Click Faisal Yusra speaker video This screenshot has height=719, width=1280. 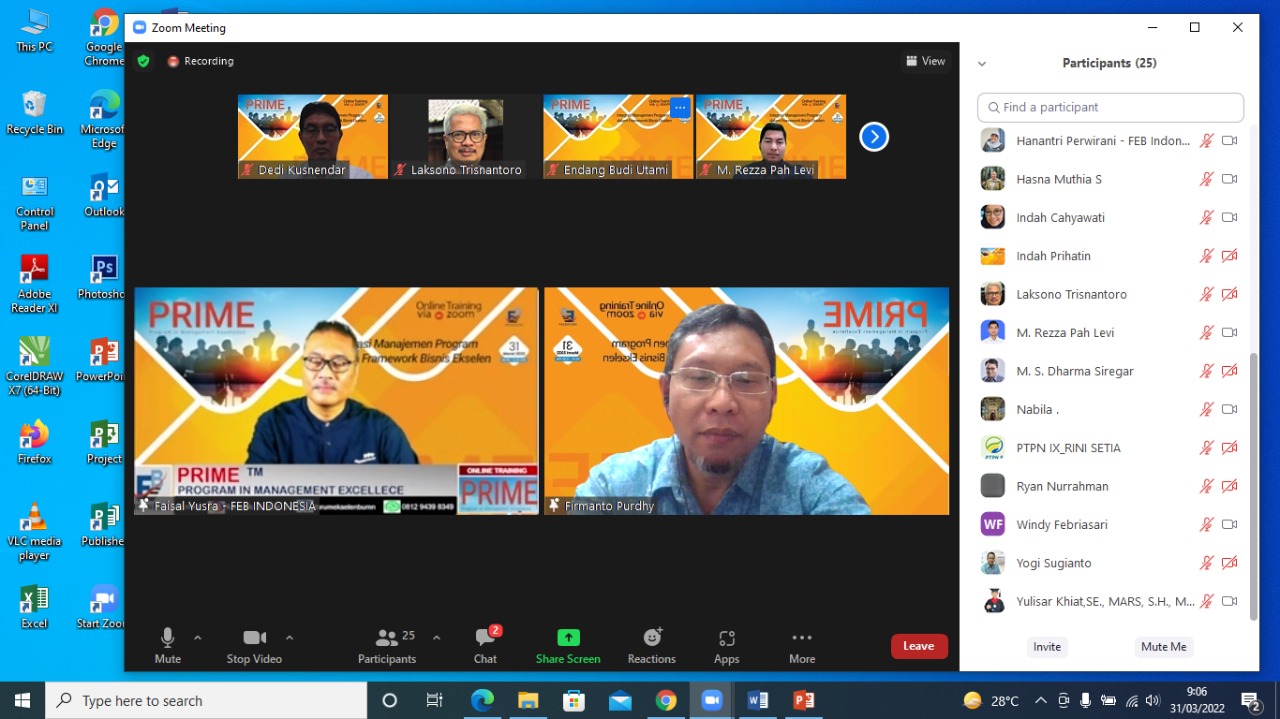point(336,401)
